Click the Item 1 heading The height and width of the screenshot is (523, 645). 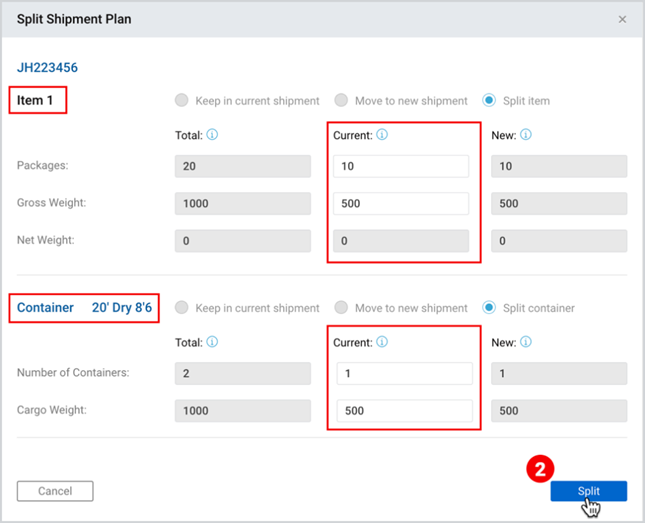pyautogui.click(x=35, y=100)
